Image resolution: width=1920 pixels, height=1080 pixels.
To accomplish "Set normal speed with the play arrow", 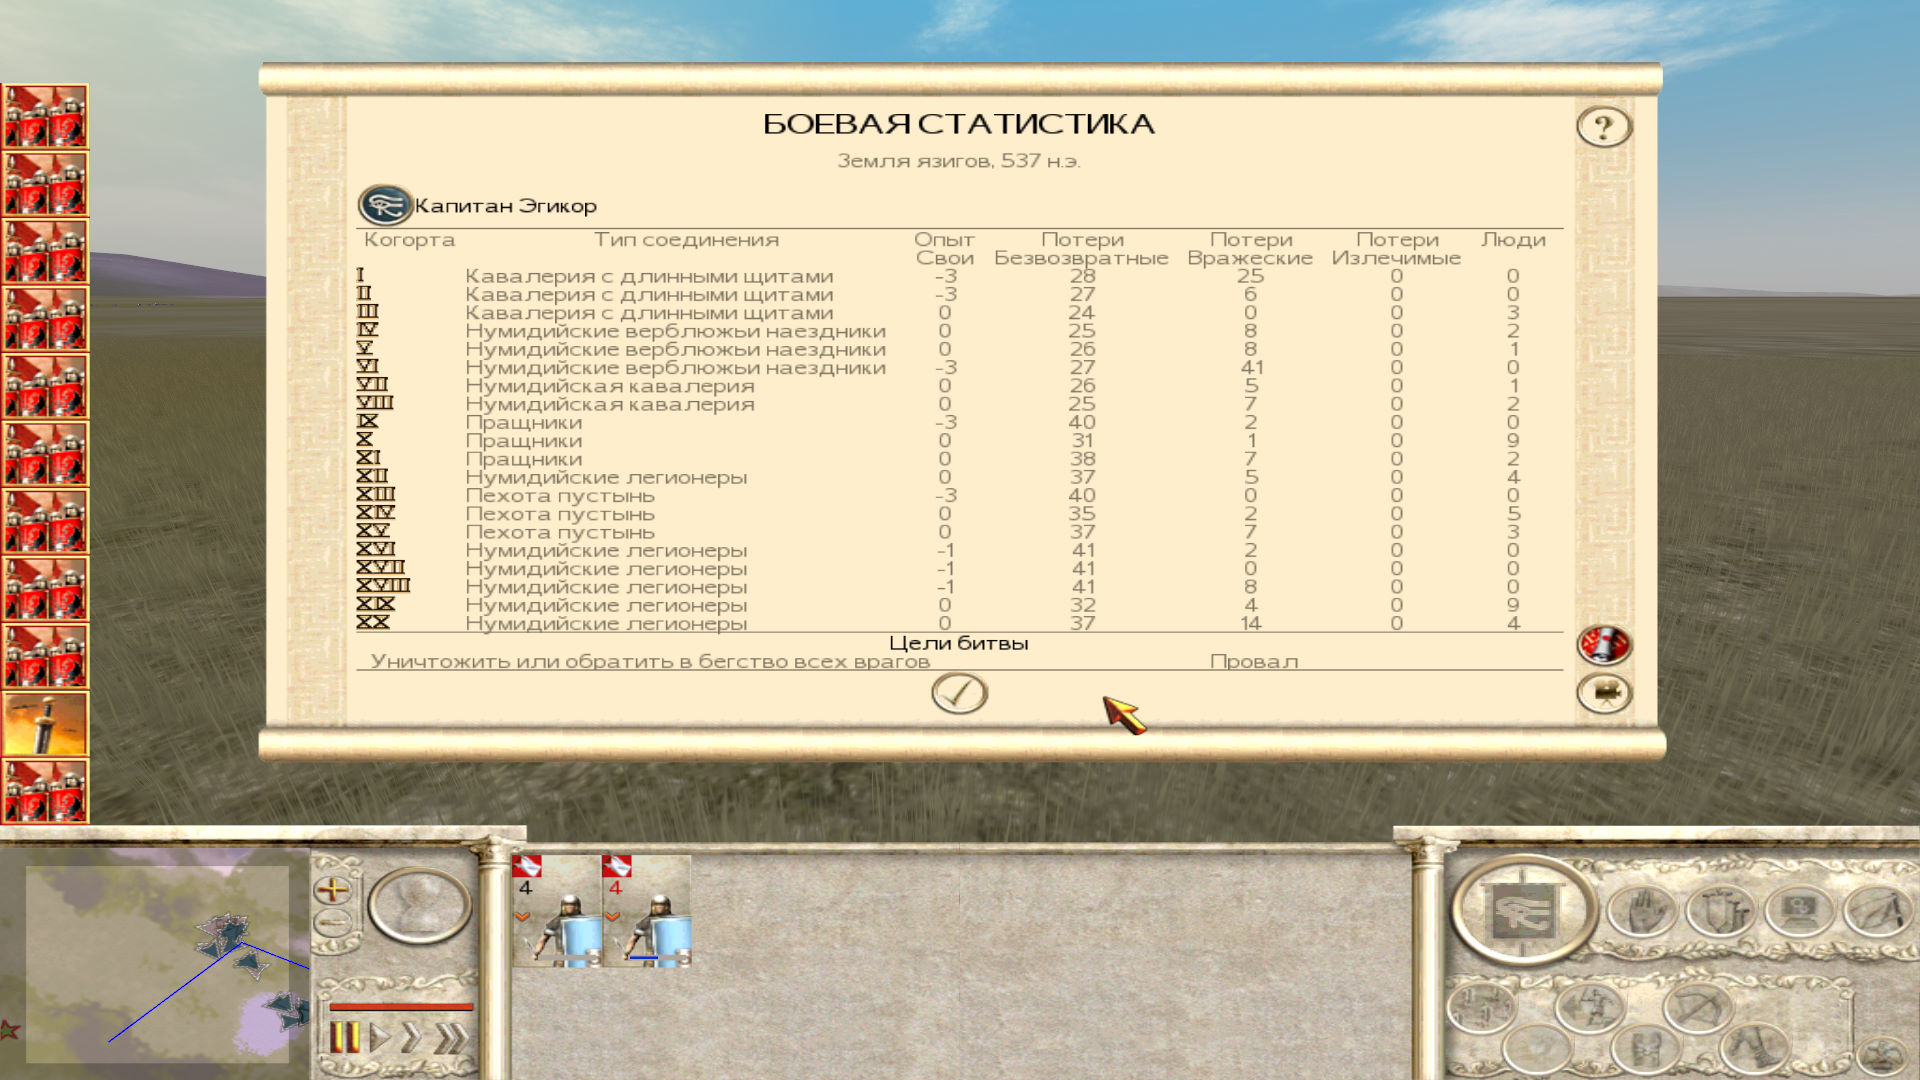I will 379,1038.
